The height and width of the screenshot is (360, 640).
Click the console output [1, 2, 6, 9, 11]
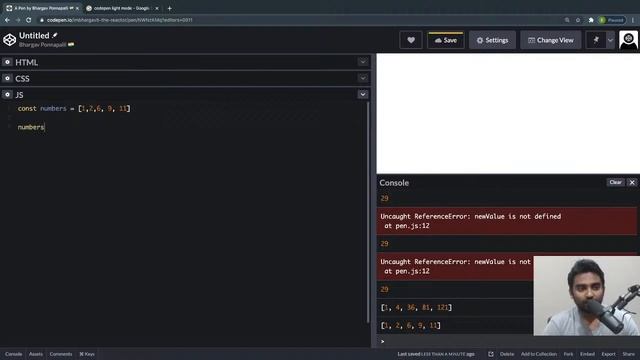pos(411,325)
